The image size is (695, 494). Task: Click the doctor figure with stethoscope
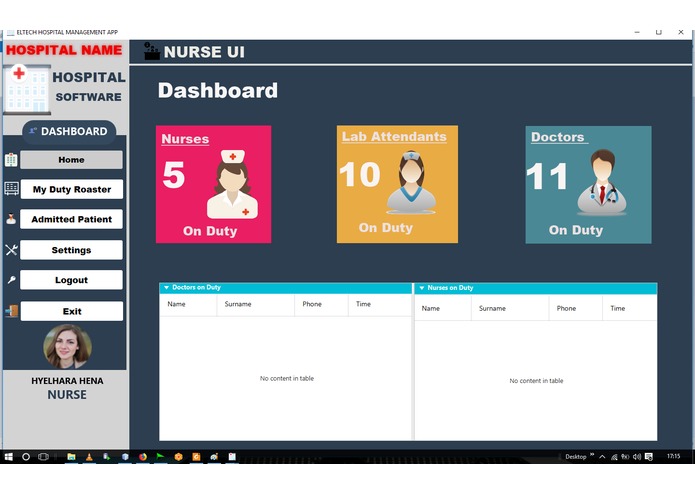[602, 182]
